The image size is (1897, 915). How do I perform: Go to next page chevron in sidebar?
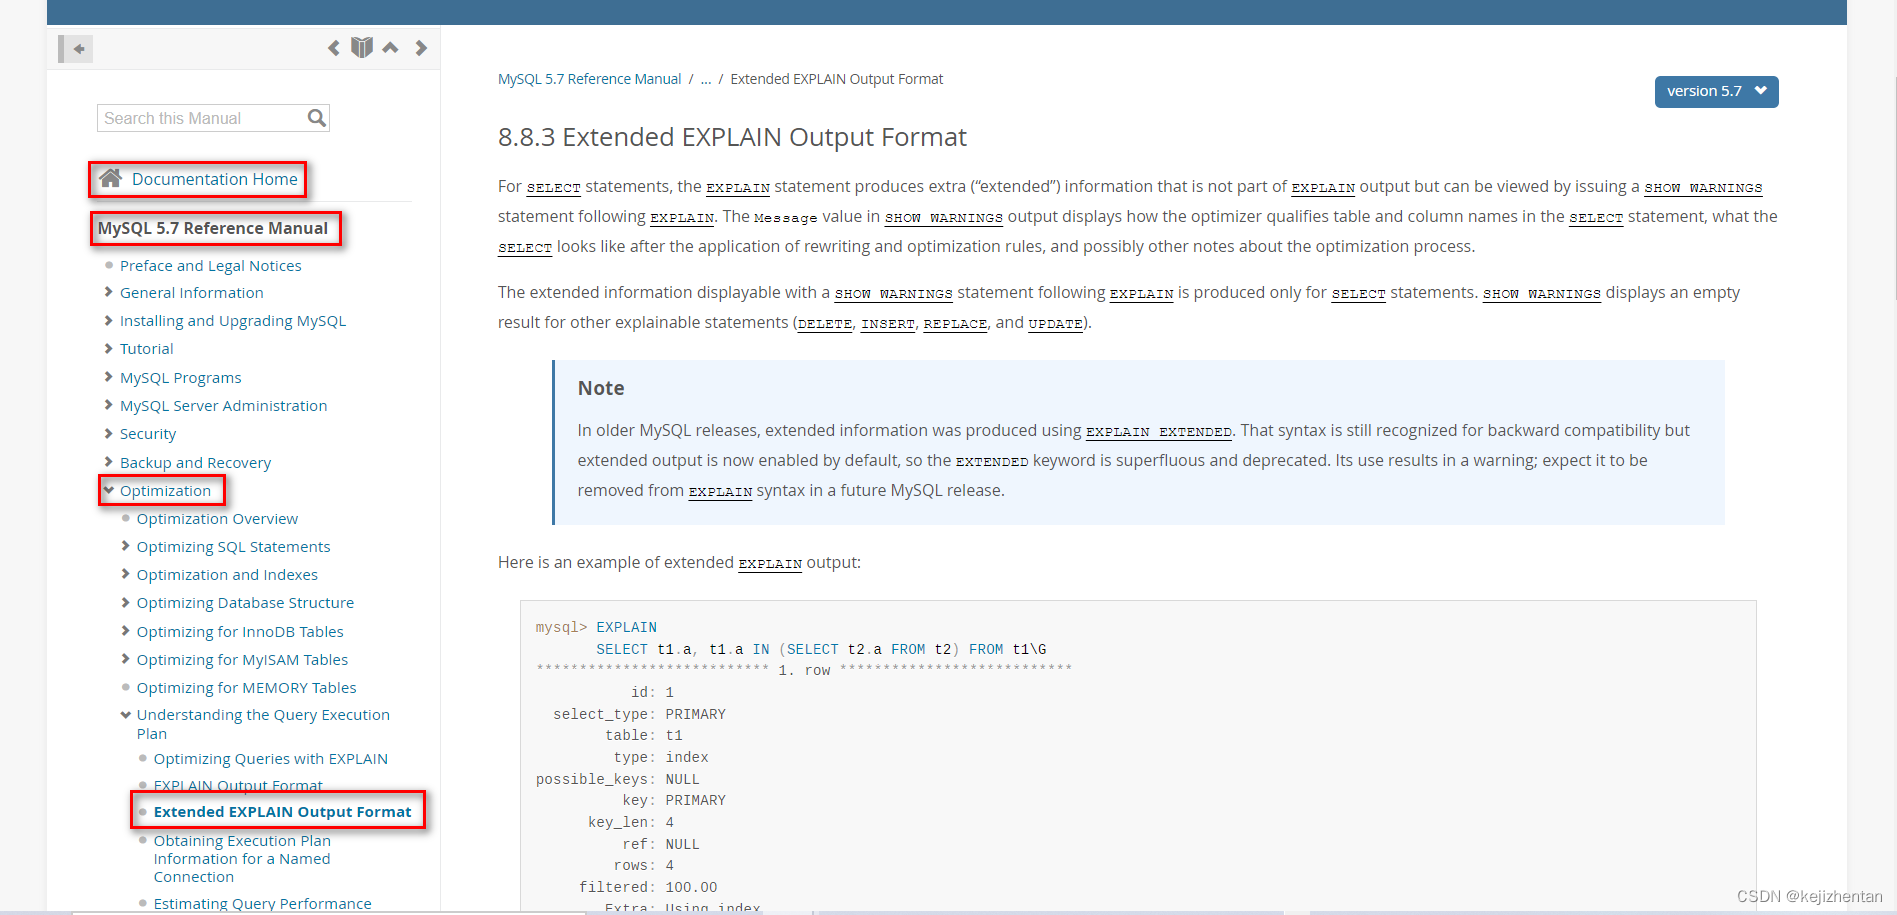[421, 48]
